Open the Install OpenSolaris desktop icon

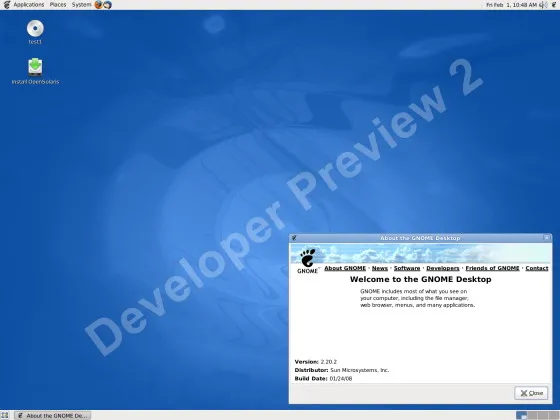tap(35, 71)
